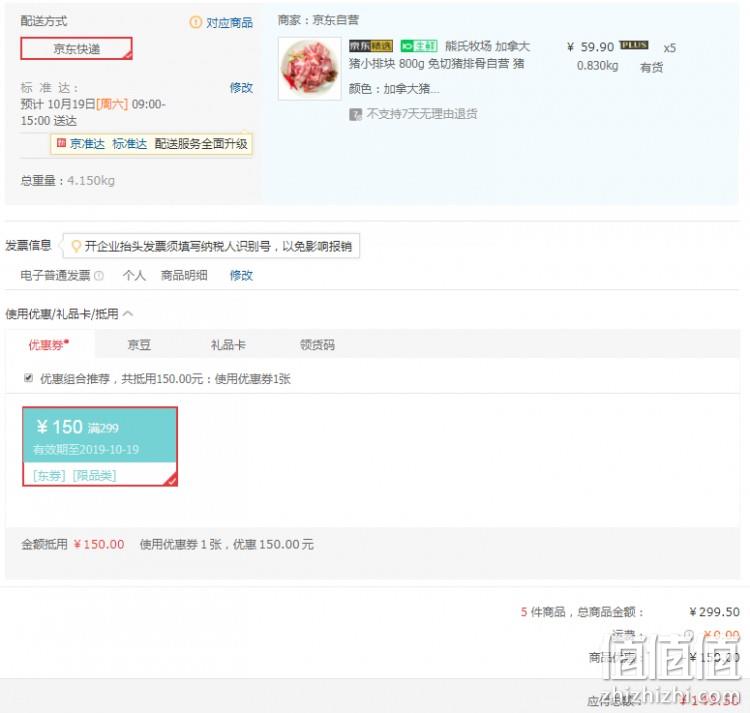Open the 对应商品 link
Image resolution: width=750 pixels, height=713 pixels.
pyautogui.click(x=229, y=22)
